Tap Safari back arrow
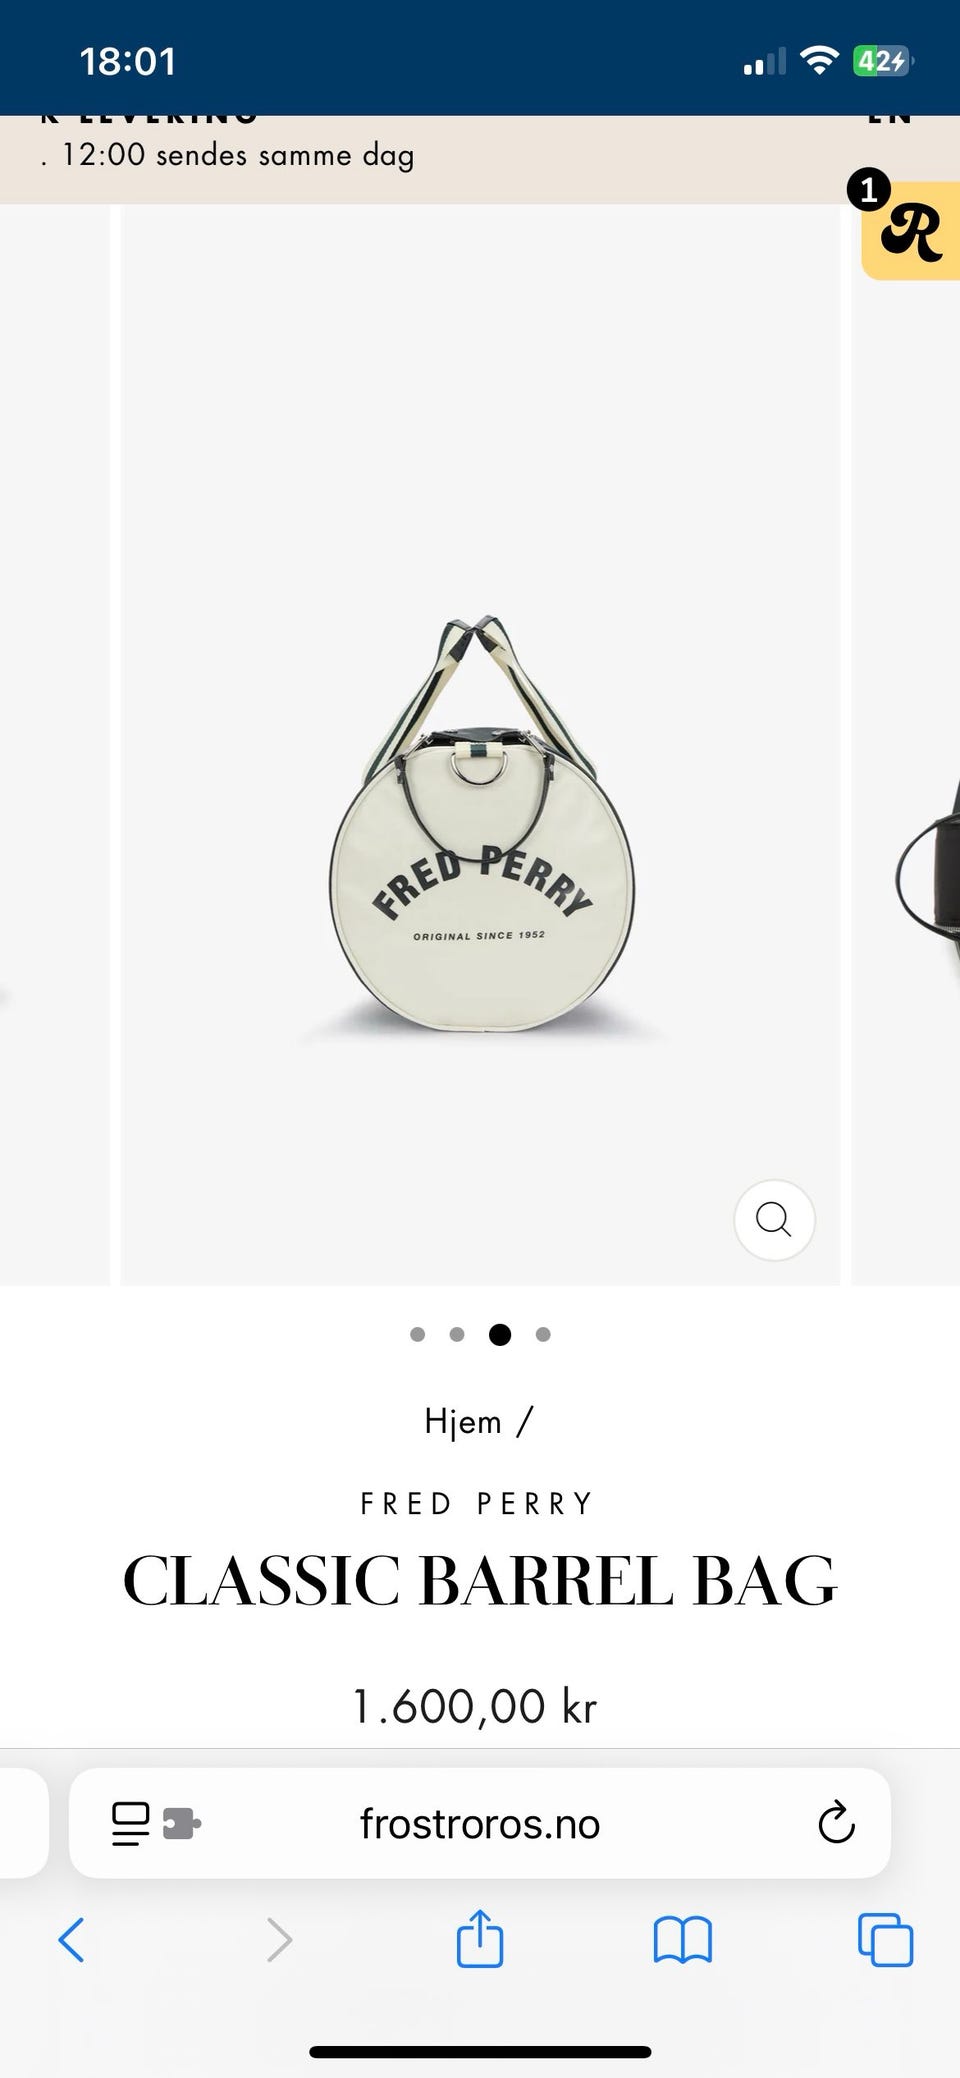 tap(71, 1940)
